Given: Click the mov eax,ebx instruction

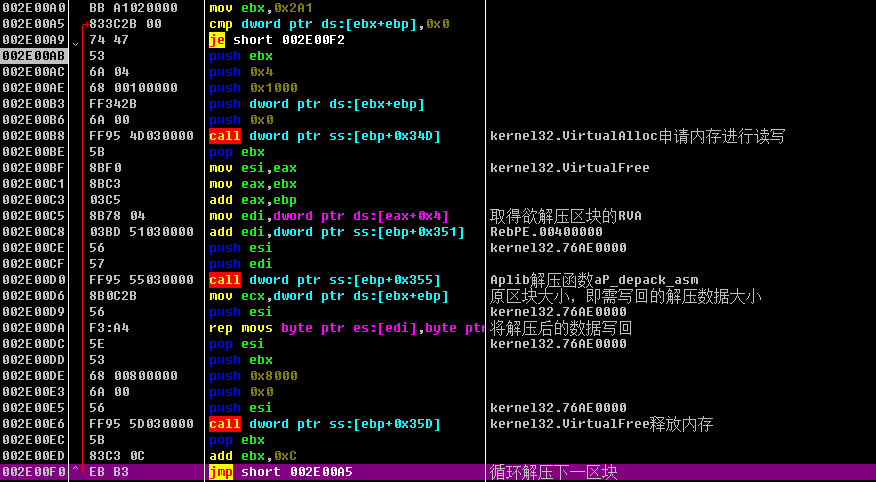Looking at the screenshot, I should pos(253,184).
